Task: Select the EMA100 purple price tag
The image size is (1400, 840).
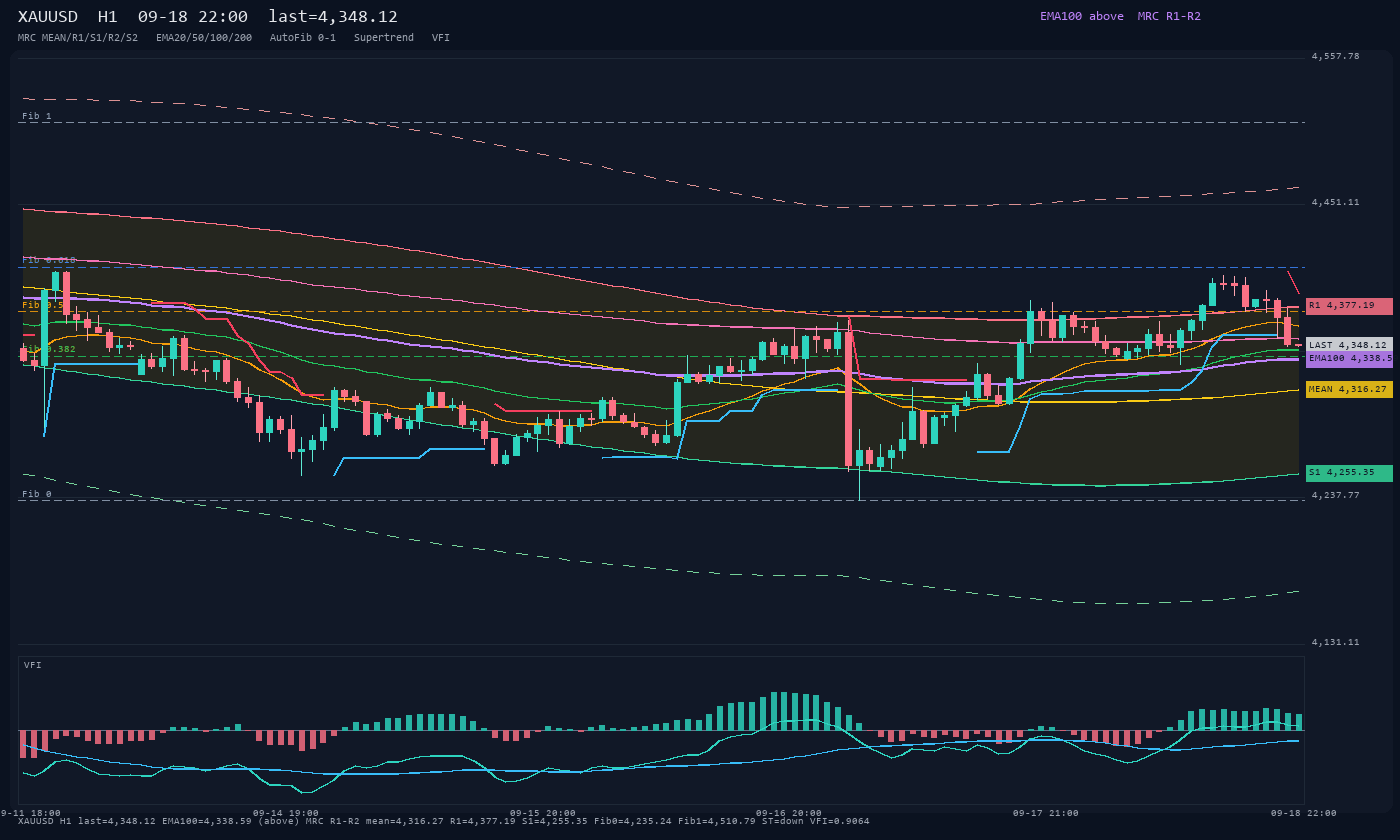Action: [1349, 359]
